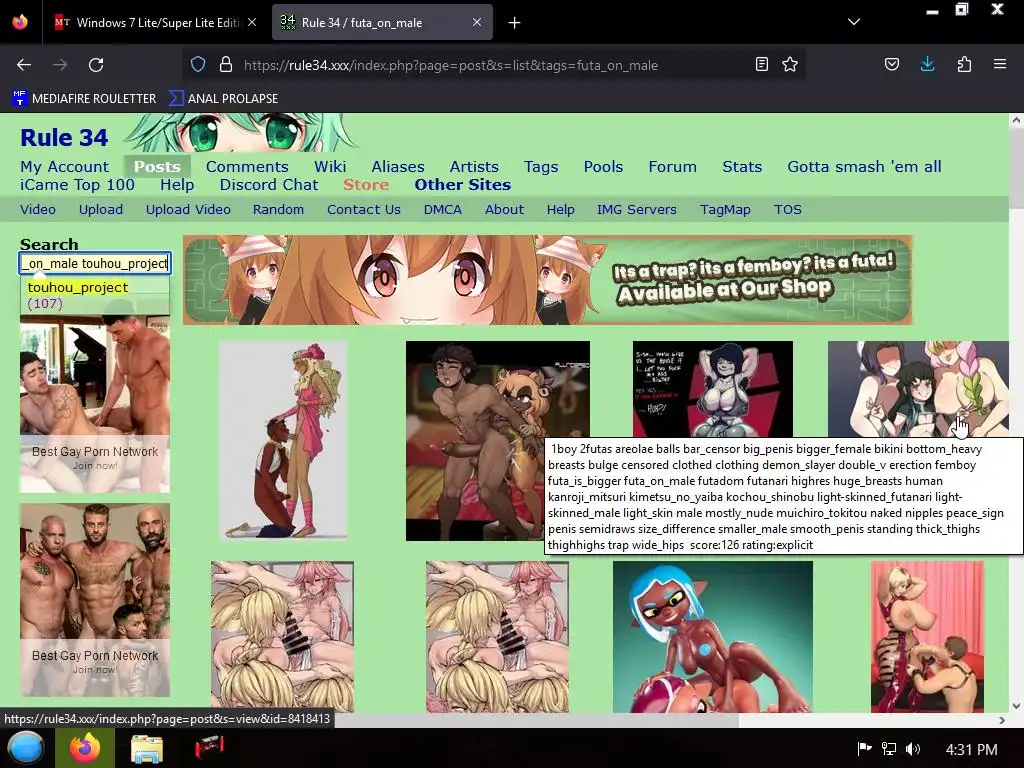Close the Rule 34 tab

477,22
